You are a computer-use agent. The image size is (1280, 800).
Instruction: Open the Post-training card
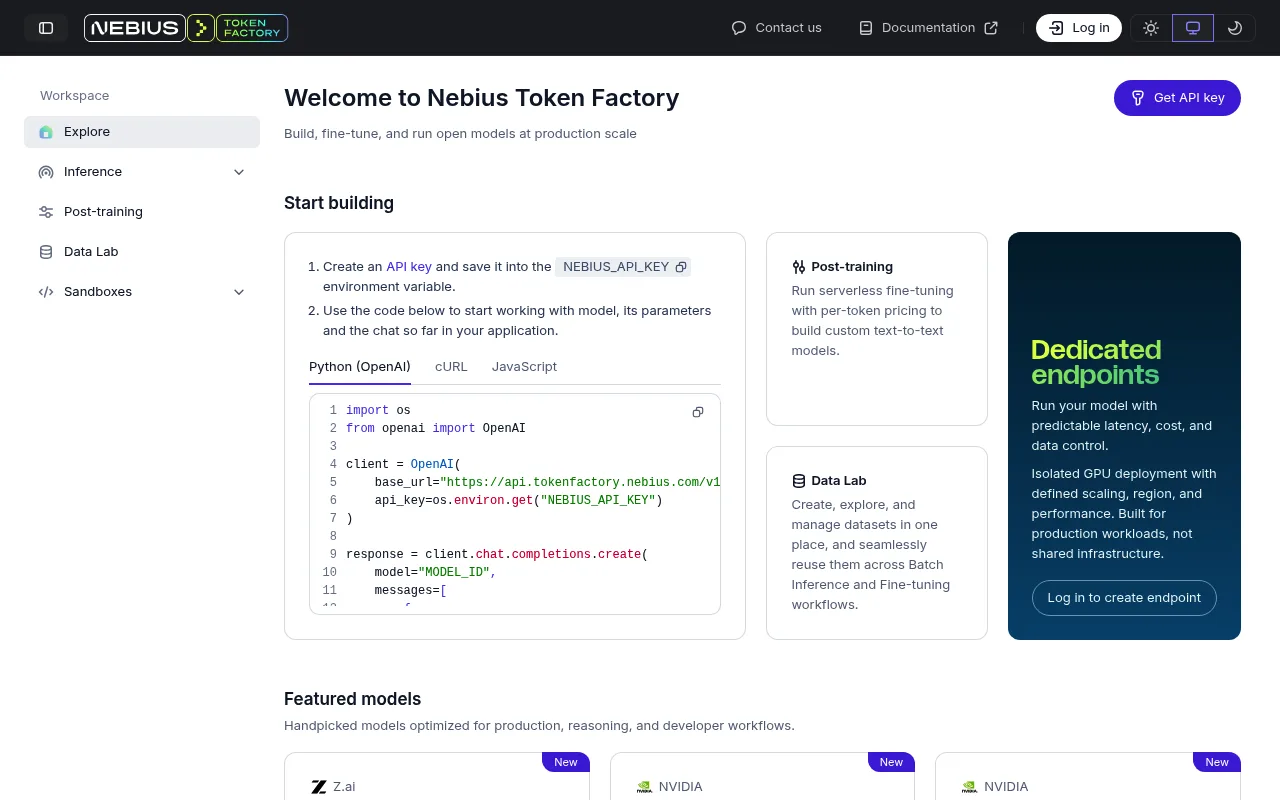[x=877, y=329]
